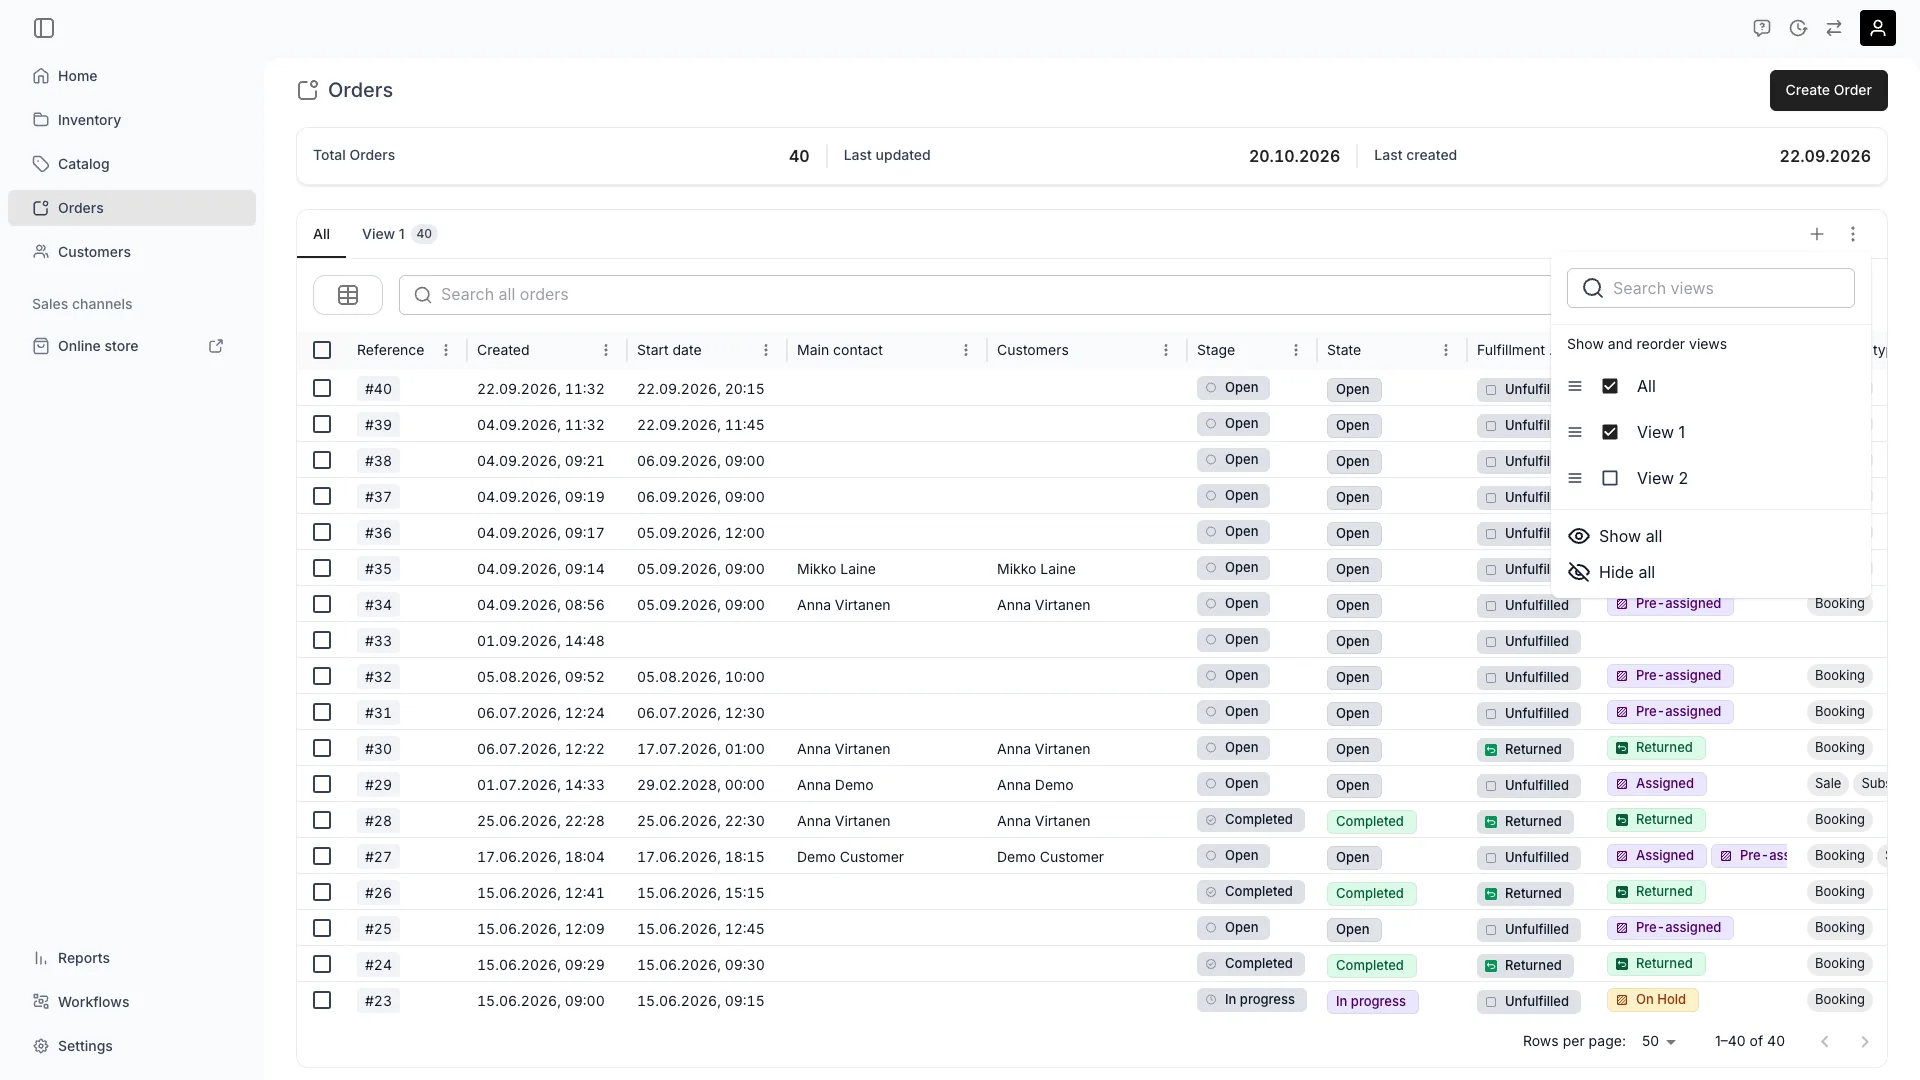Image resolution: width=1920 pixels, height=1080 pixels.
Task: Open Online store external link icon
Action: (x=216, y=346)
